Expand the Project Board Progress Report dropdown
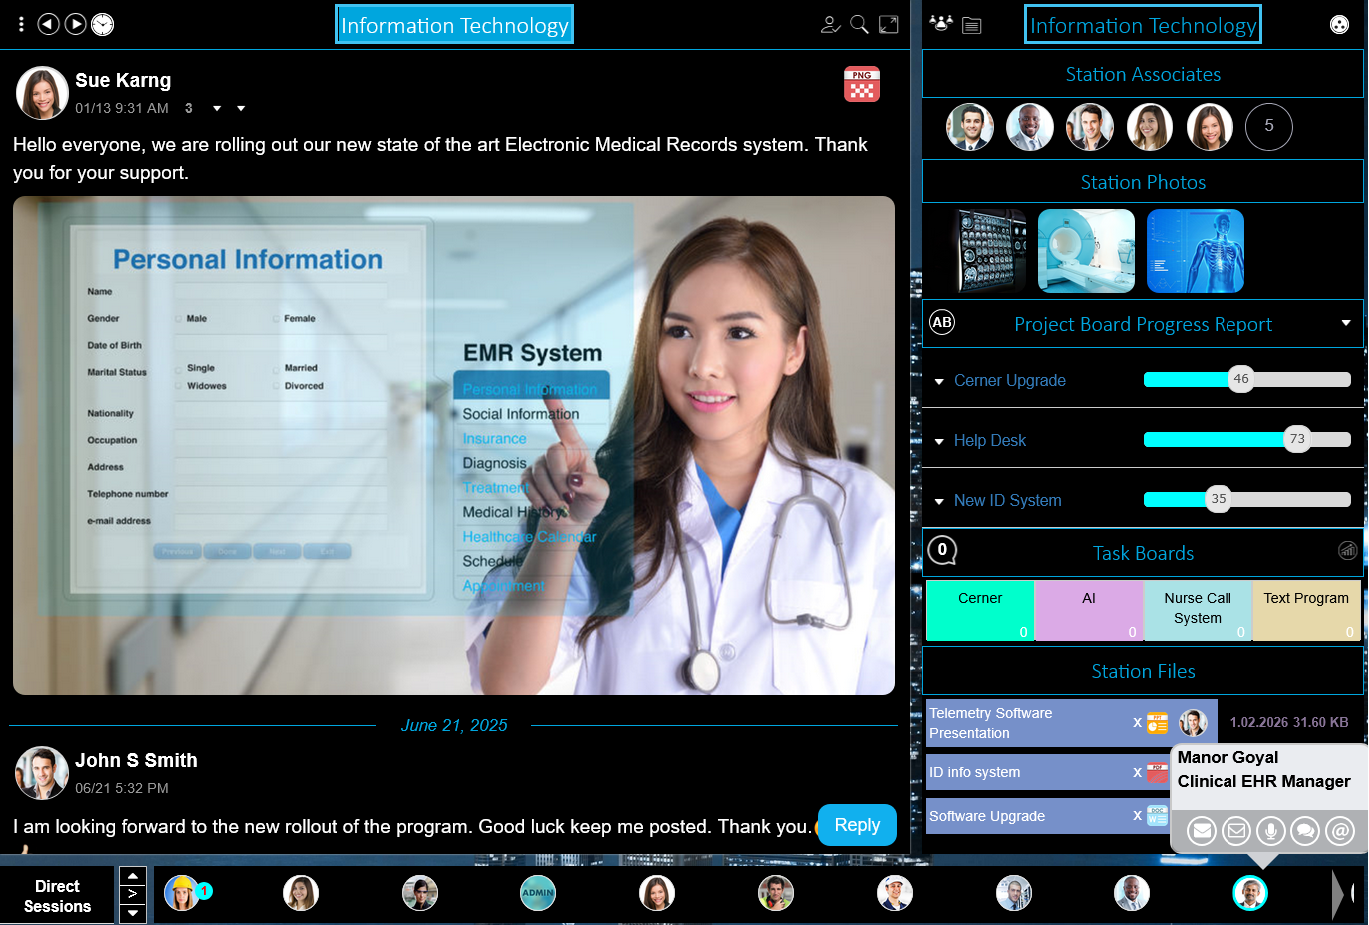Image resolution: width=1369 pixels, height=925 pixels. [1346, 323]
